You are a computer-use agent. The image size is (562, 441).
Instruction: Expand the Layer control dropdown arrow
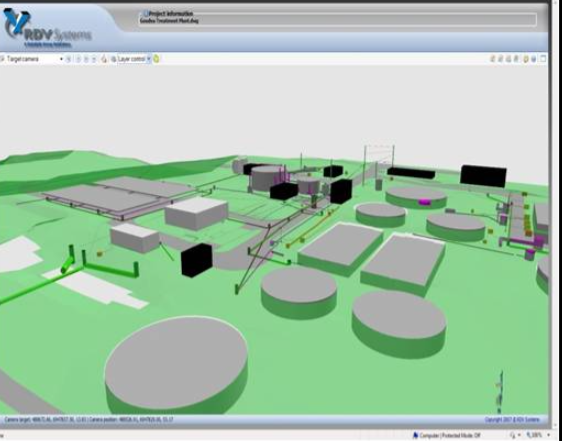pos(149,59)
